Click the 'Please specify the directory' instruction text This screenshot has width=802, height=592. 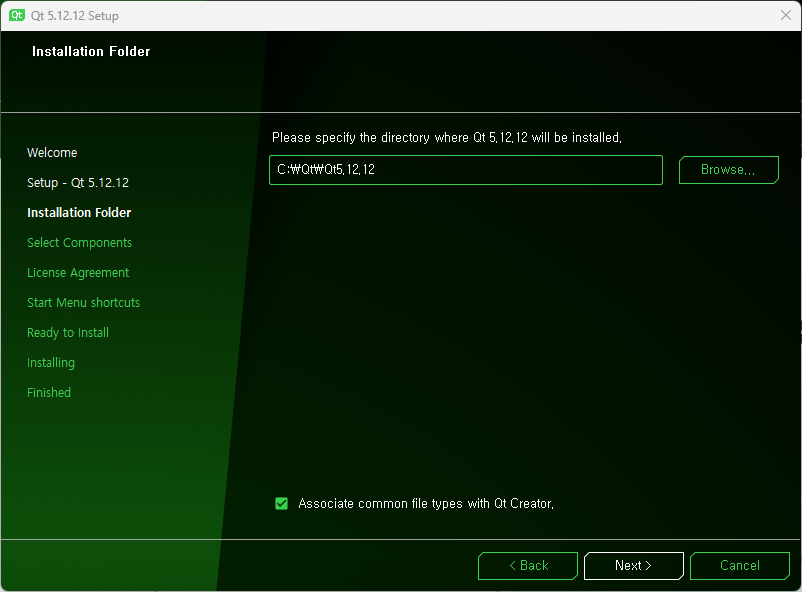(x=447, y=138)
